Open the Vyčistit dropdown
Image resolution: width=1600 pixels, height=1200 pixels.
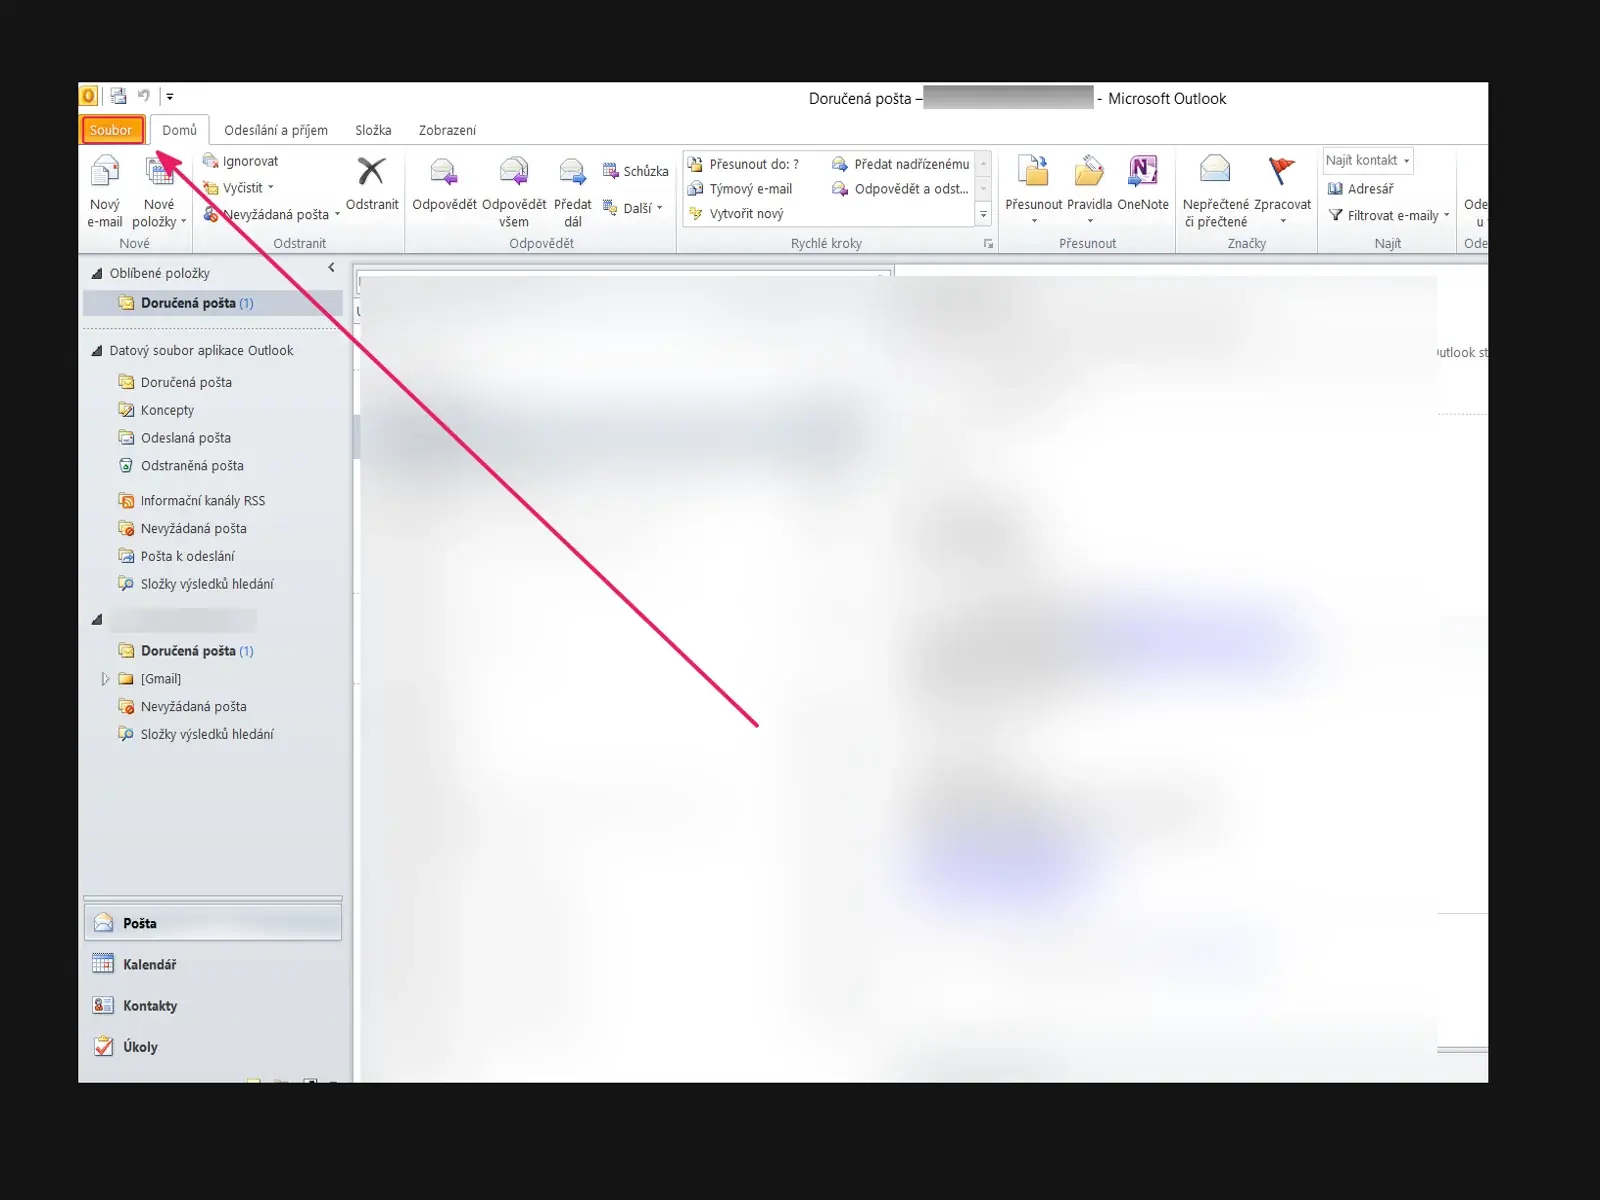(238, 188)
